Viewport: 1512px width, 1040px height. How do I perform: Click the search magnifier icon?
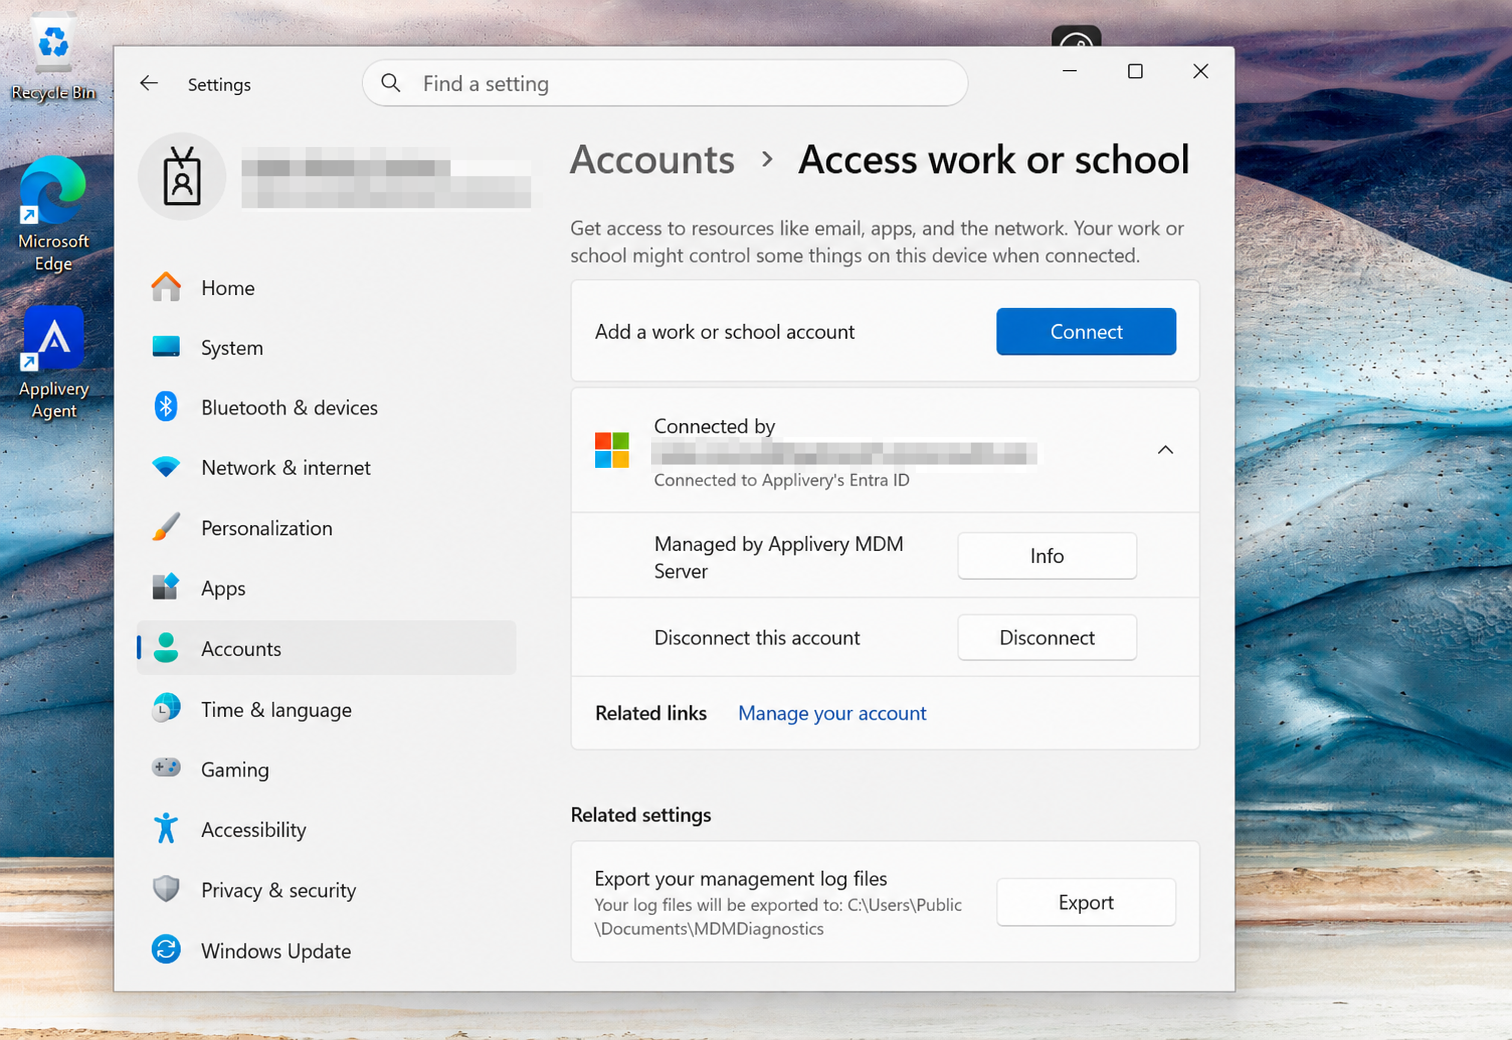[391, 83]
